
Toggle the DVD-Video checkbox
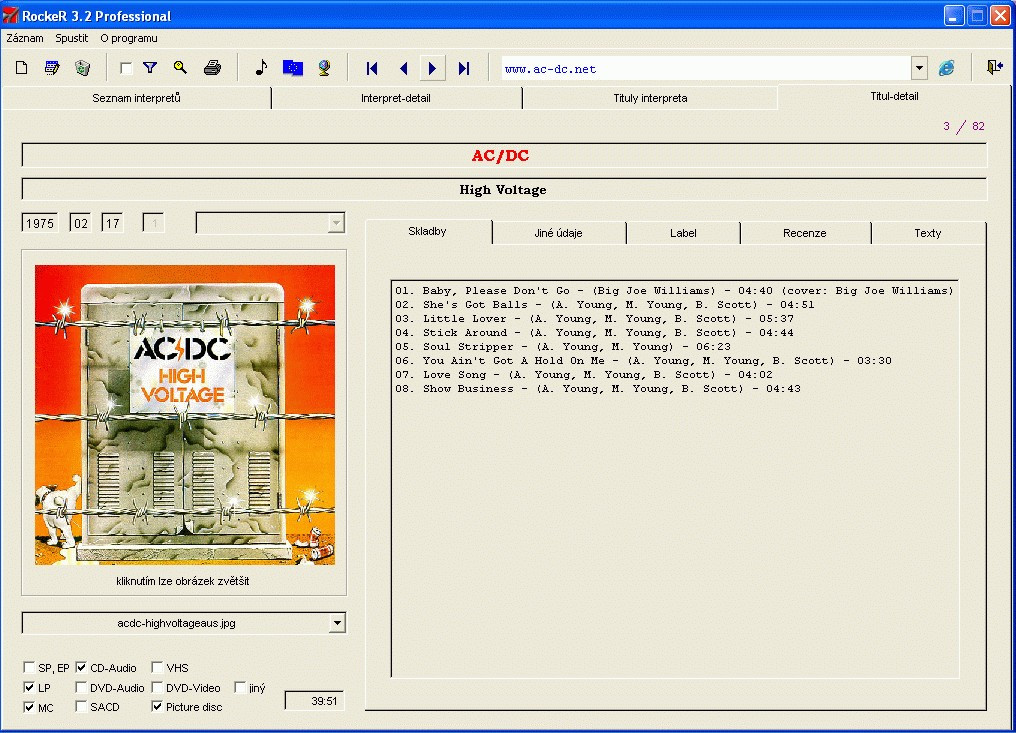pyautogui.click(x=157, y=687)
